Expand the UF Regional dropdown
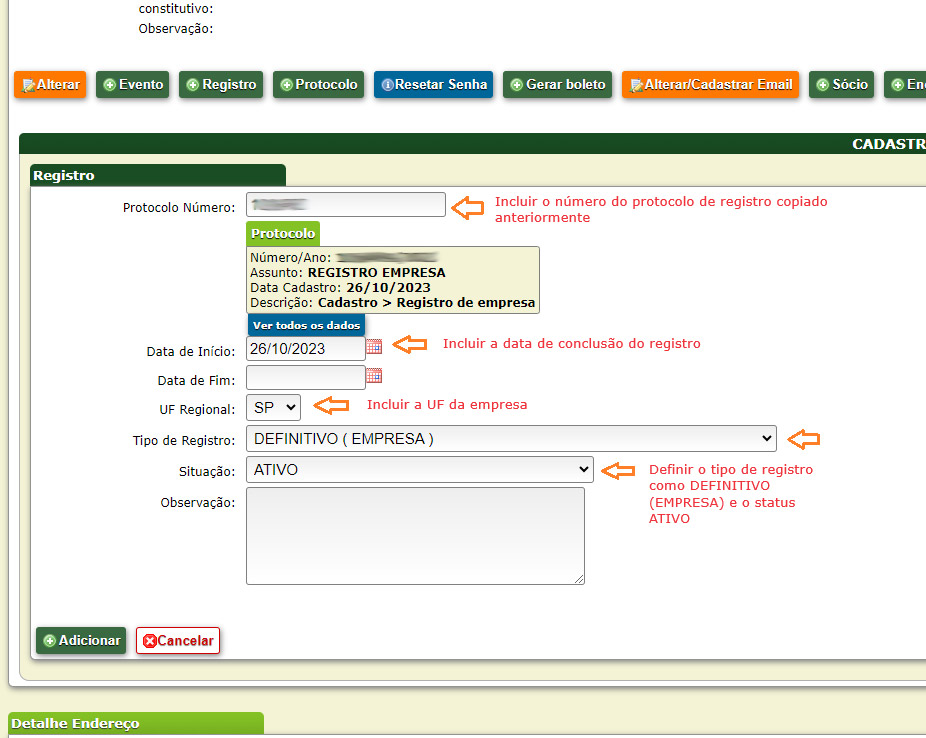Image resolution: width=926 pixels, height=738 pixels. coord(273,407)
